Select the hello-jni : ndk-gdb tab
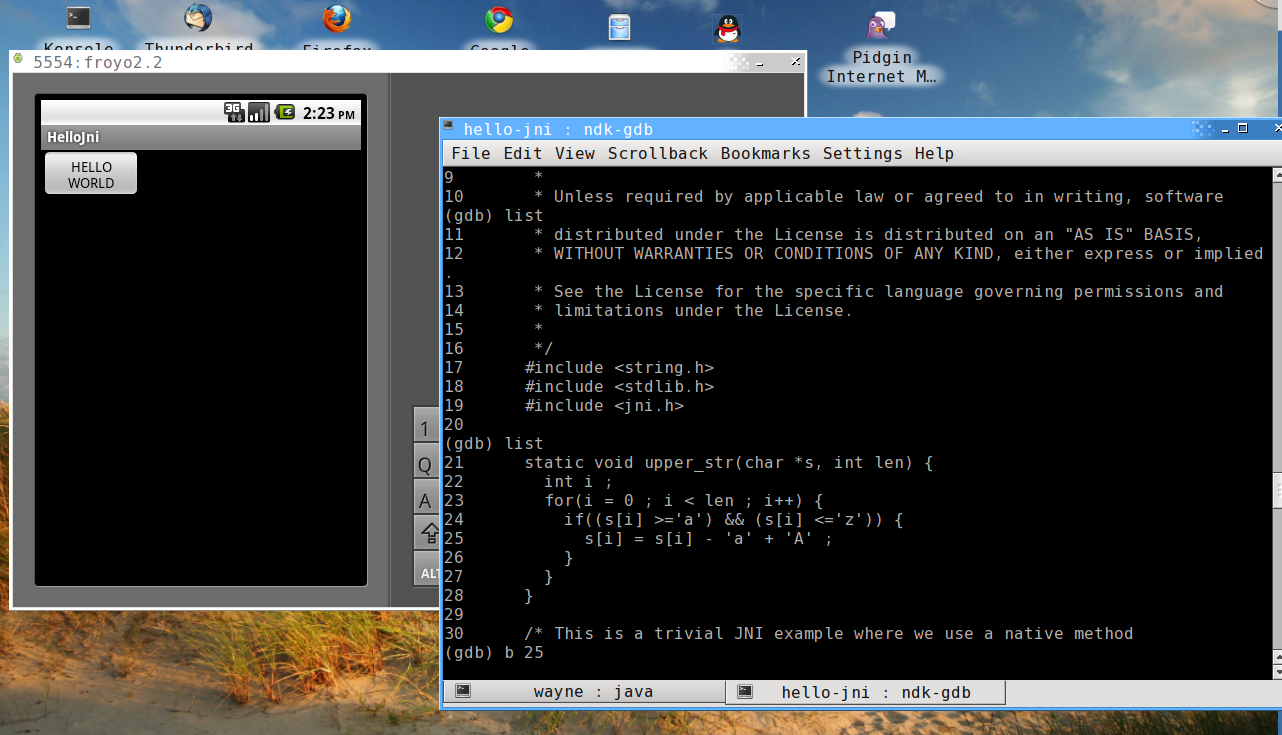Image resolution: width=1282 pixels, height=735 pixels. [x=866, y=692]
